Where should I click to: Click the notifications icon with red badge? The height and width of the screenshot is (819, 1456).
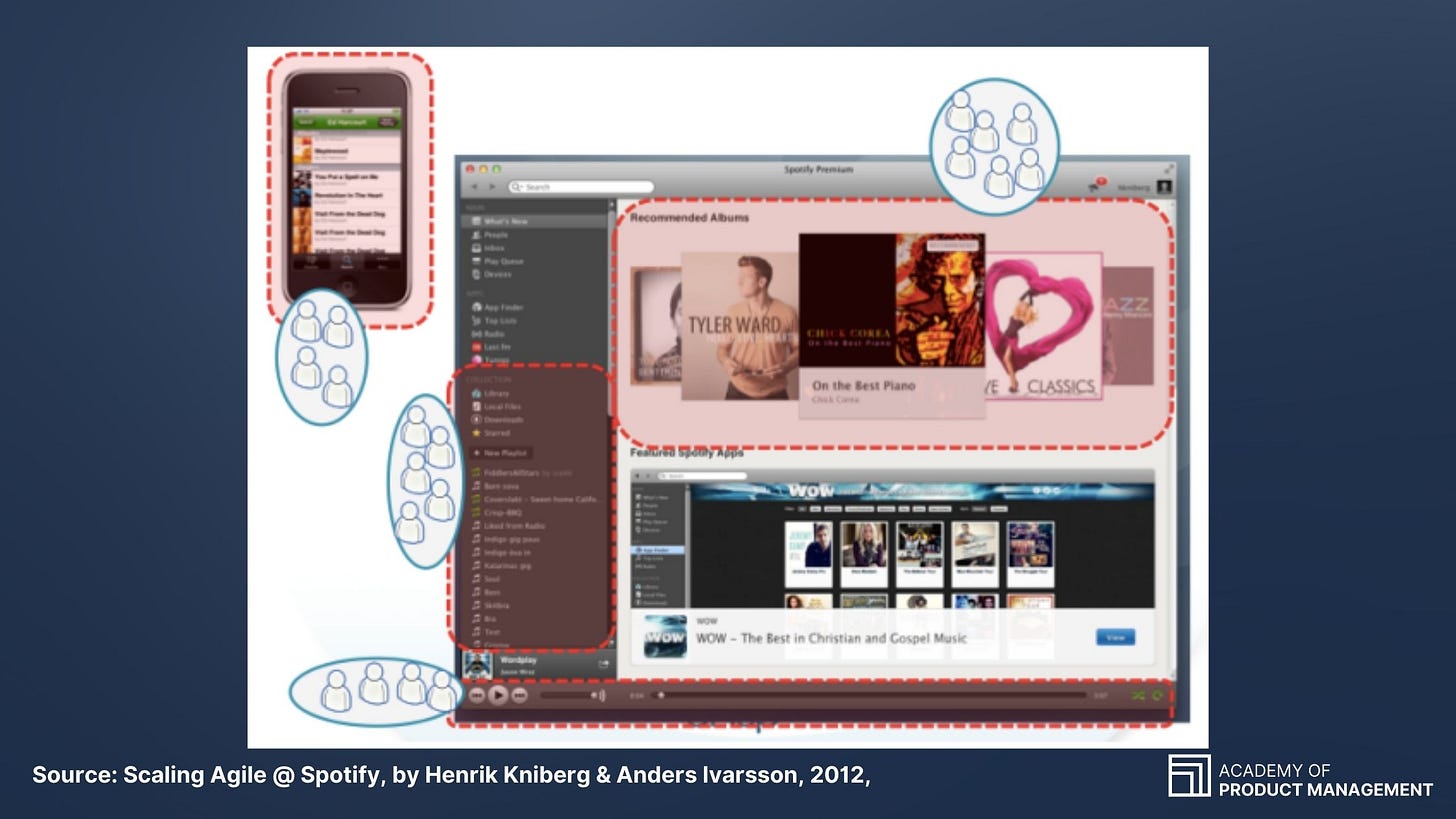[x=1096, y=186]
